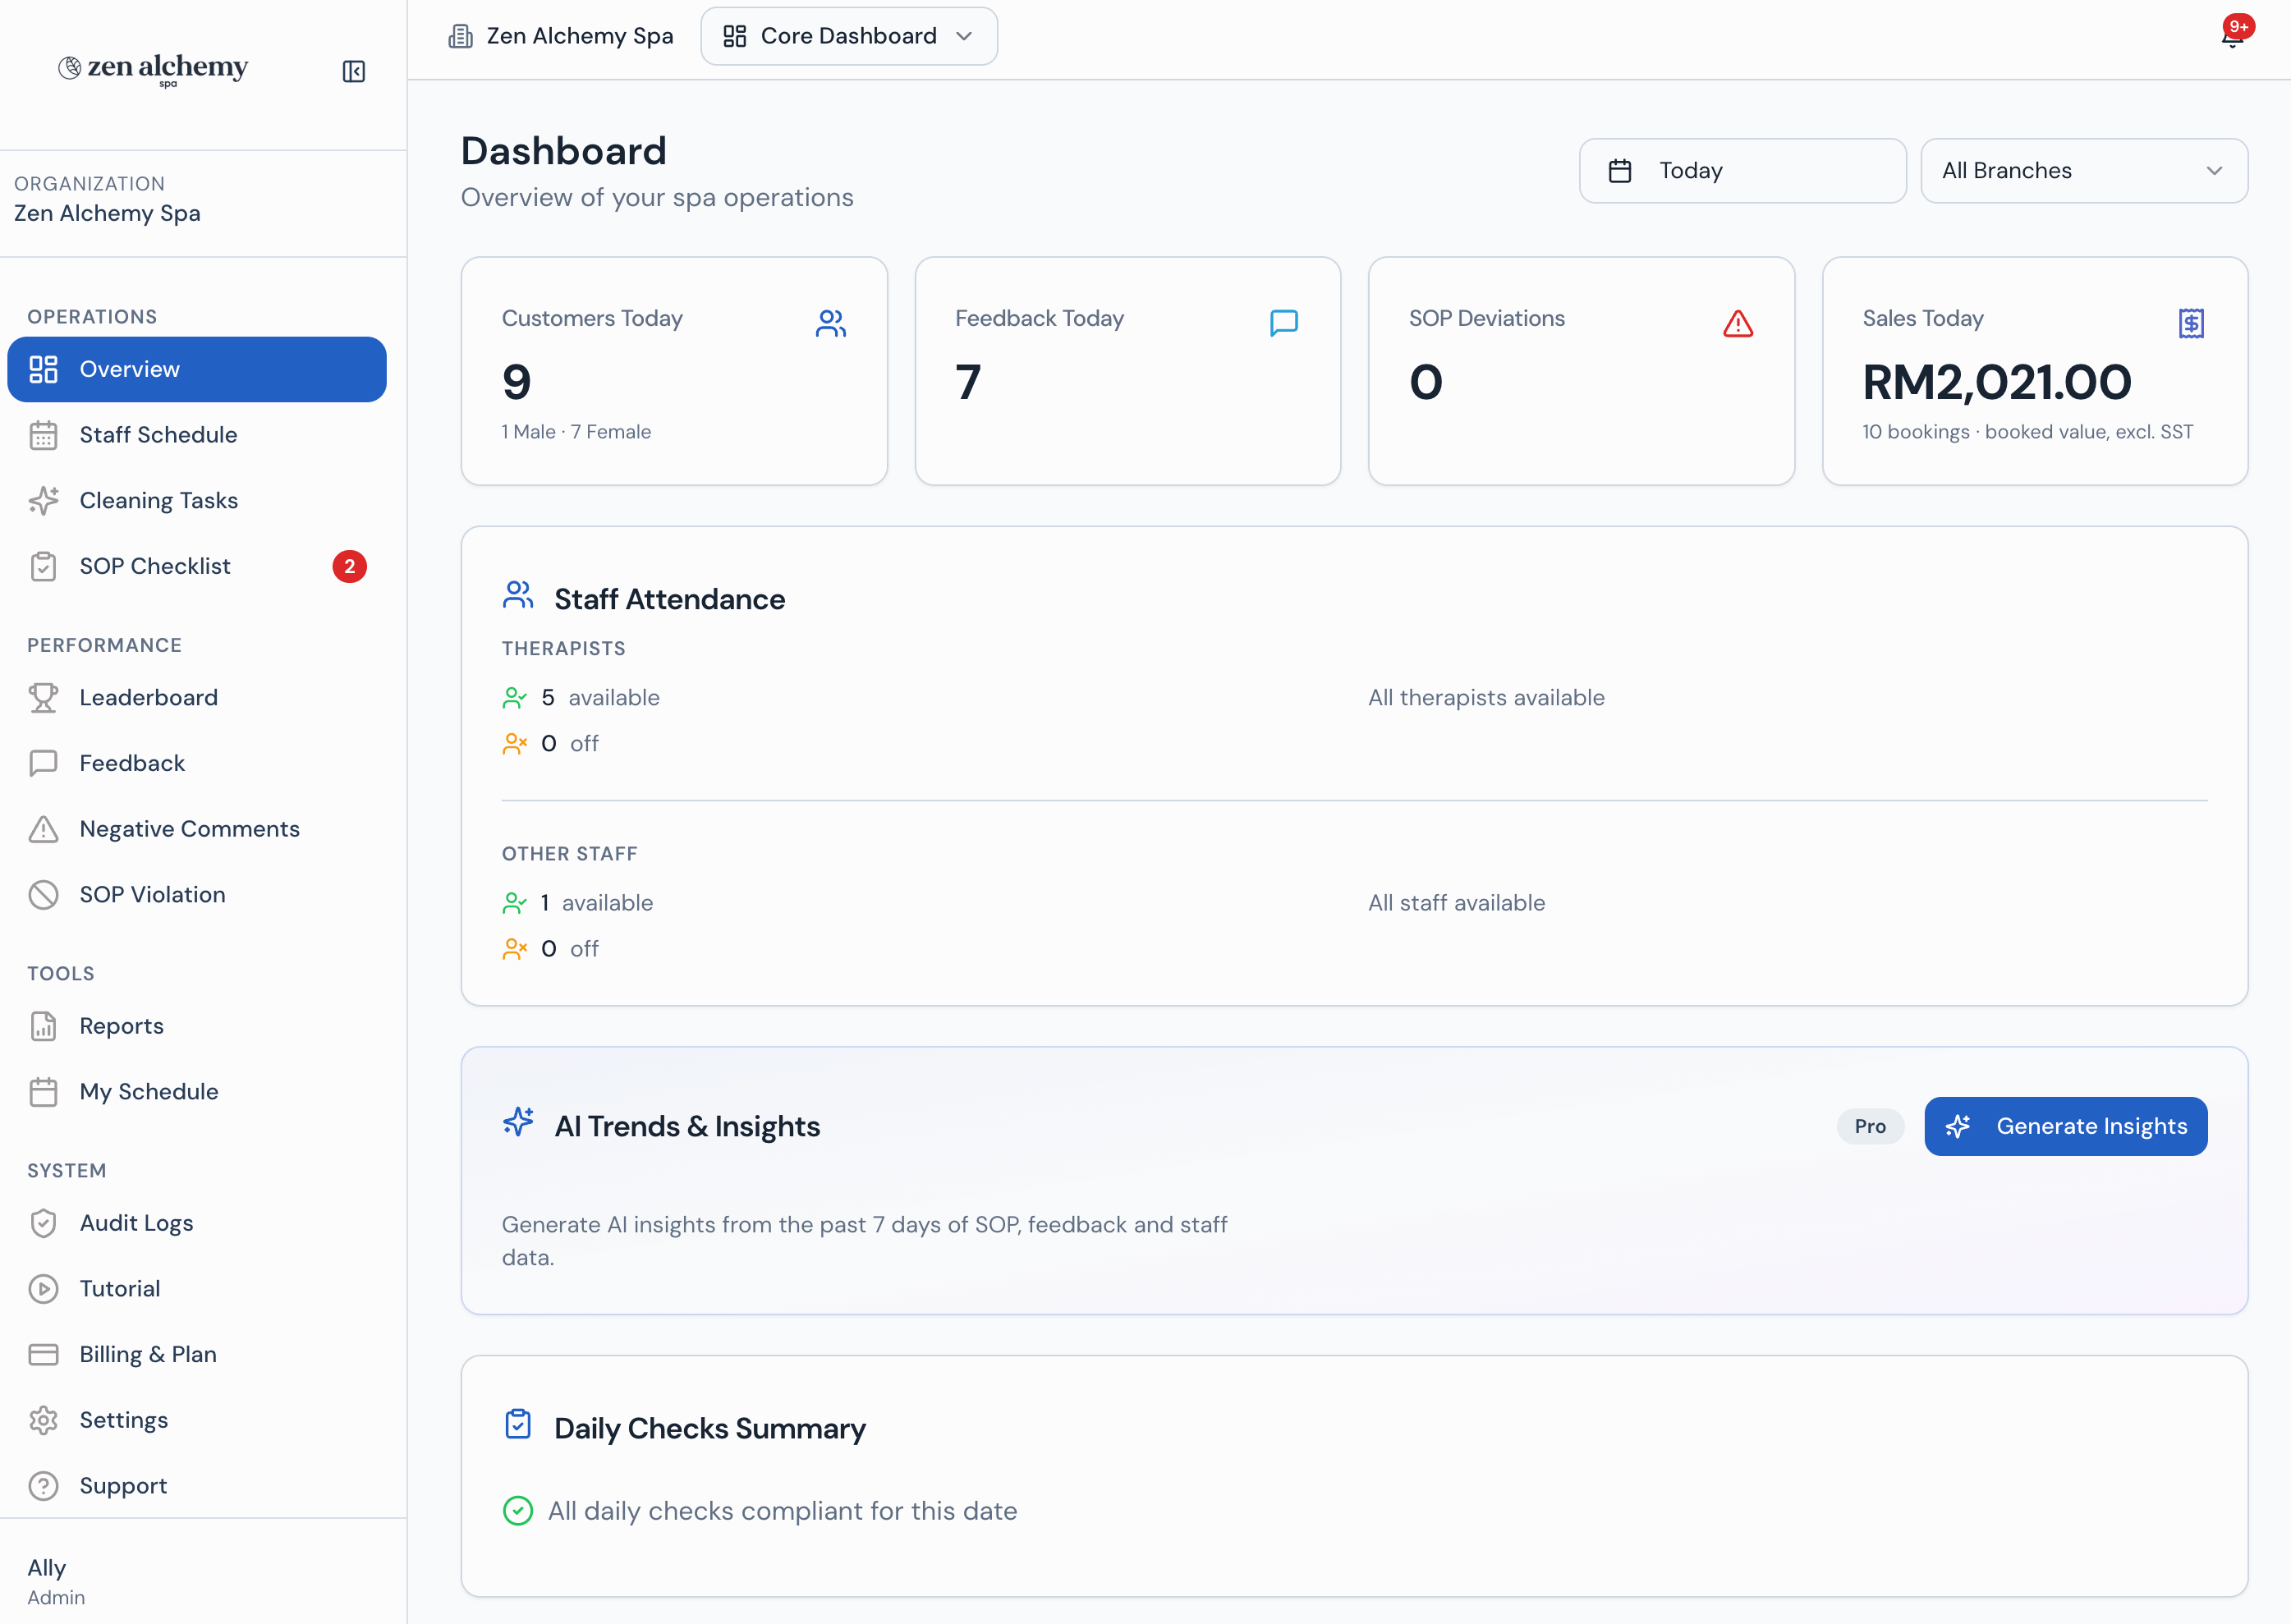Image resolution: width=2291 pixels, height=1624 pixels.
Task: Open the Feedback page
Action: (x=197, y=763)
